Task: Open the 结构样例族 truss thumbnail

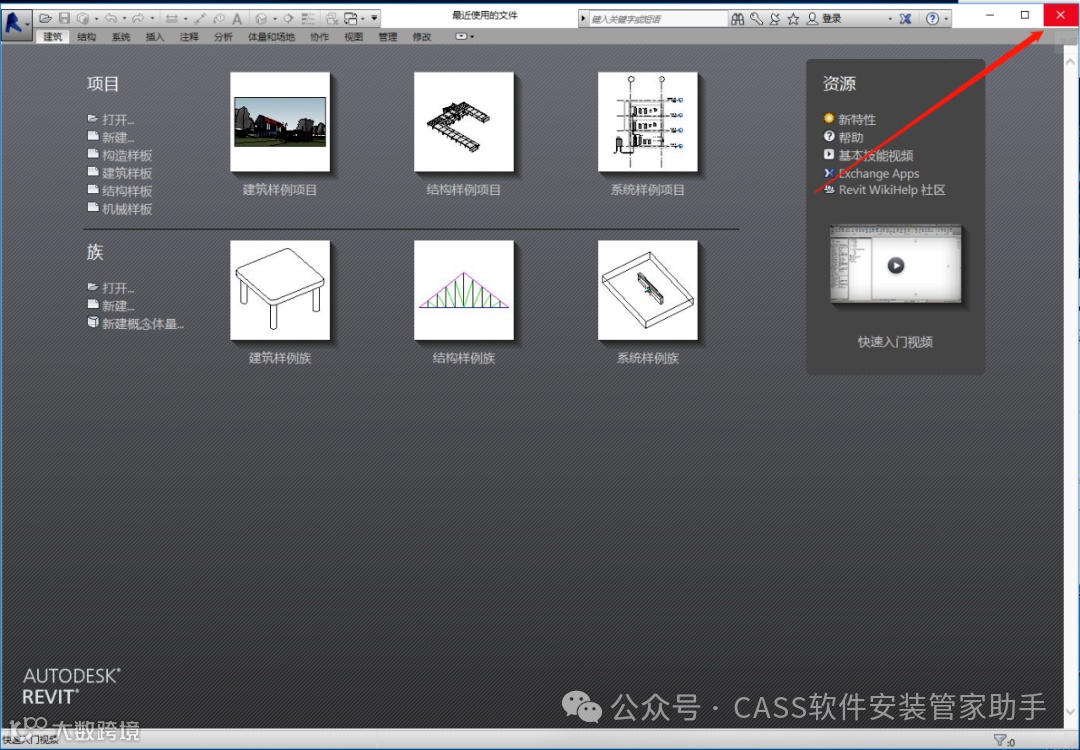Action: coord(464,290)
